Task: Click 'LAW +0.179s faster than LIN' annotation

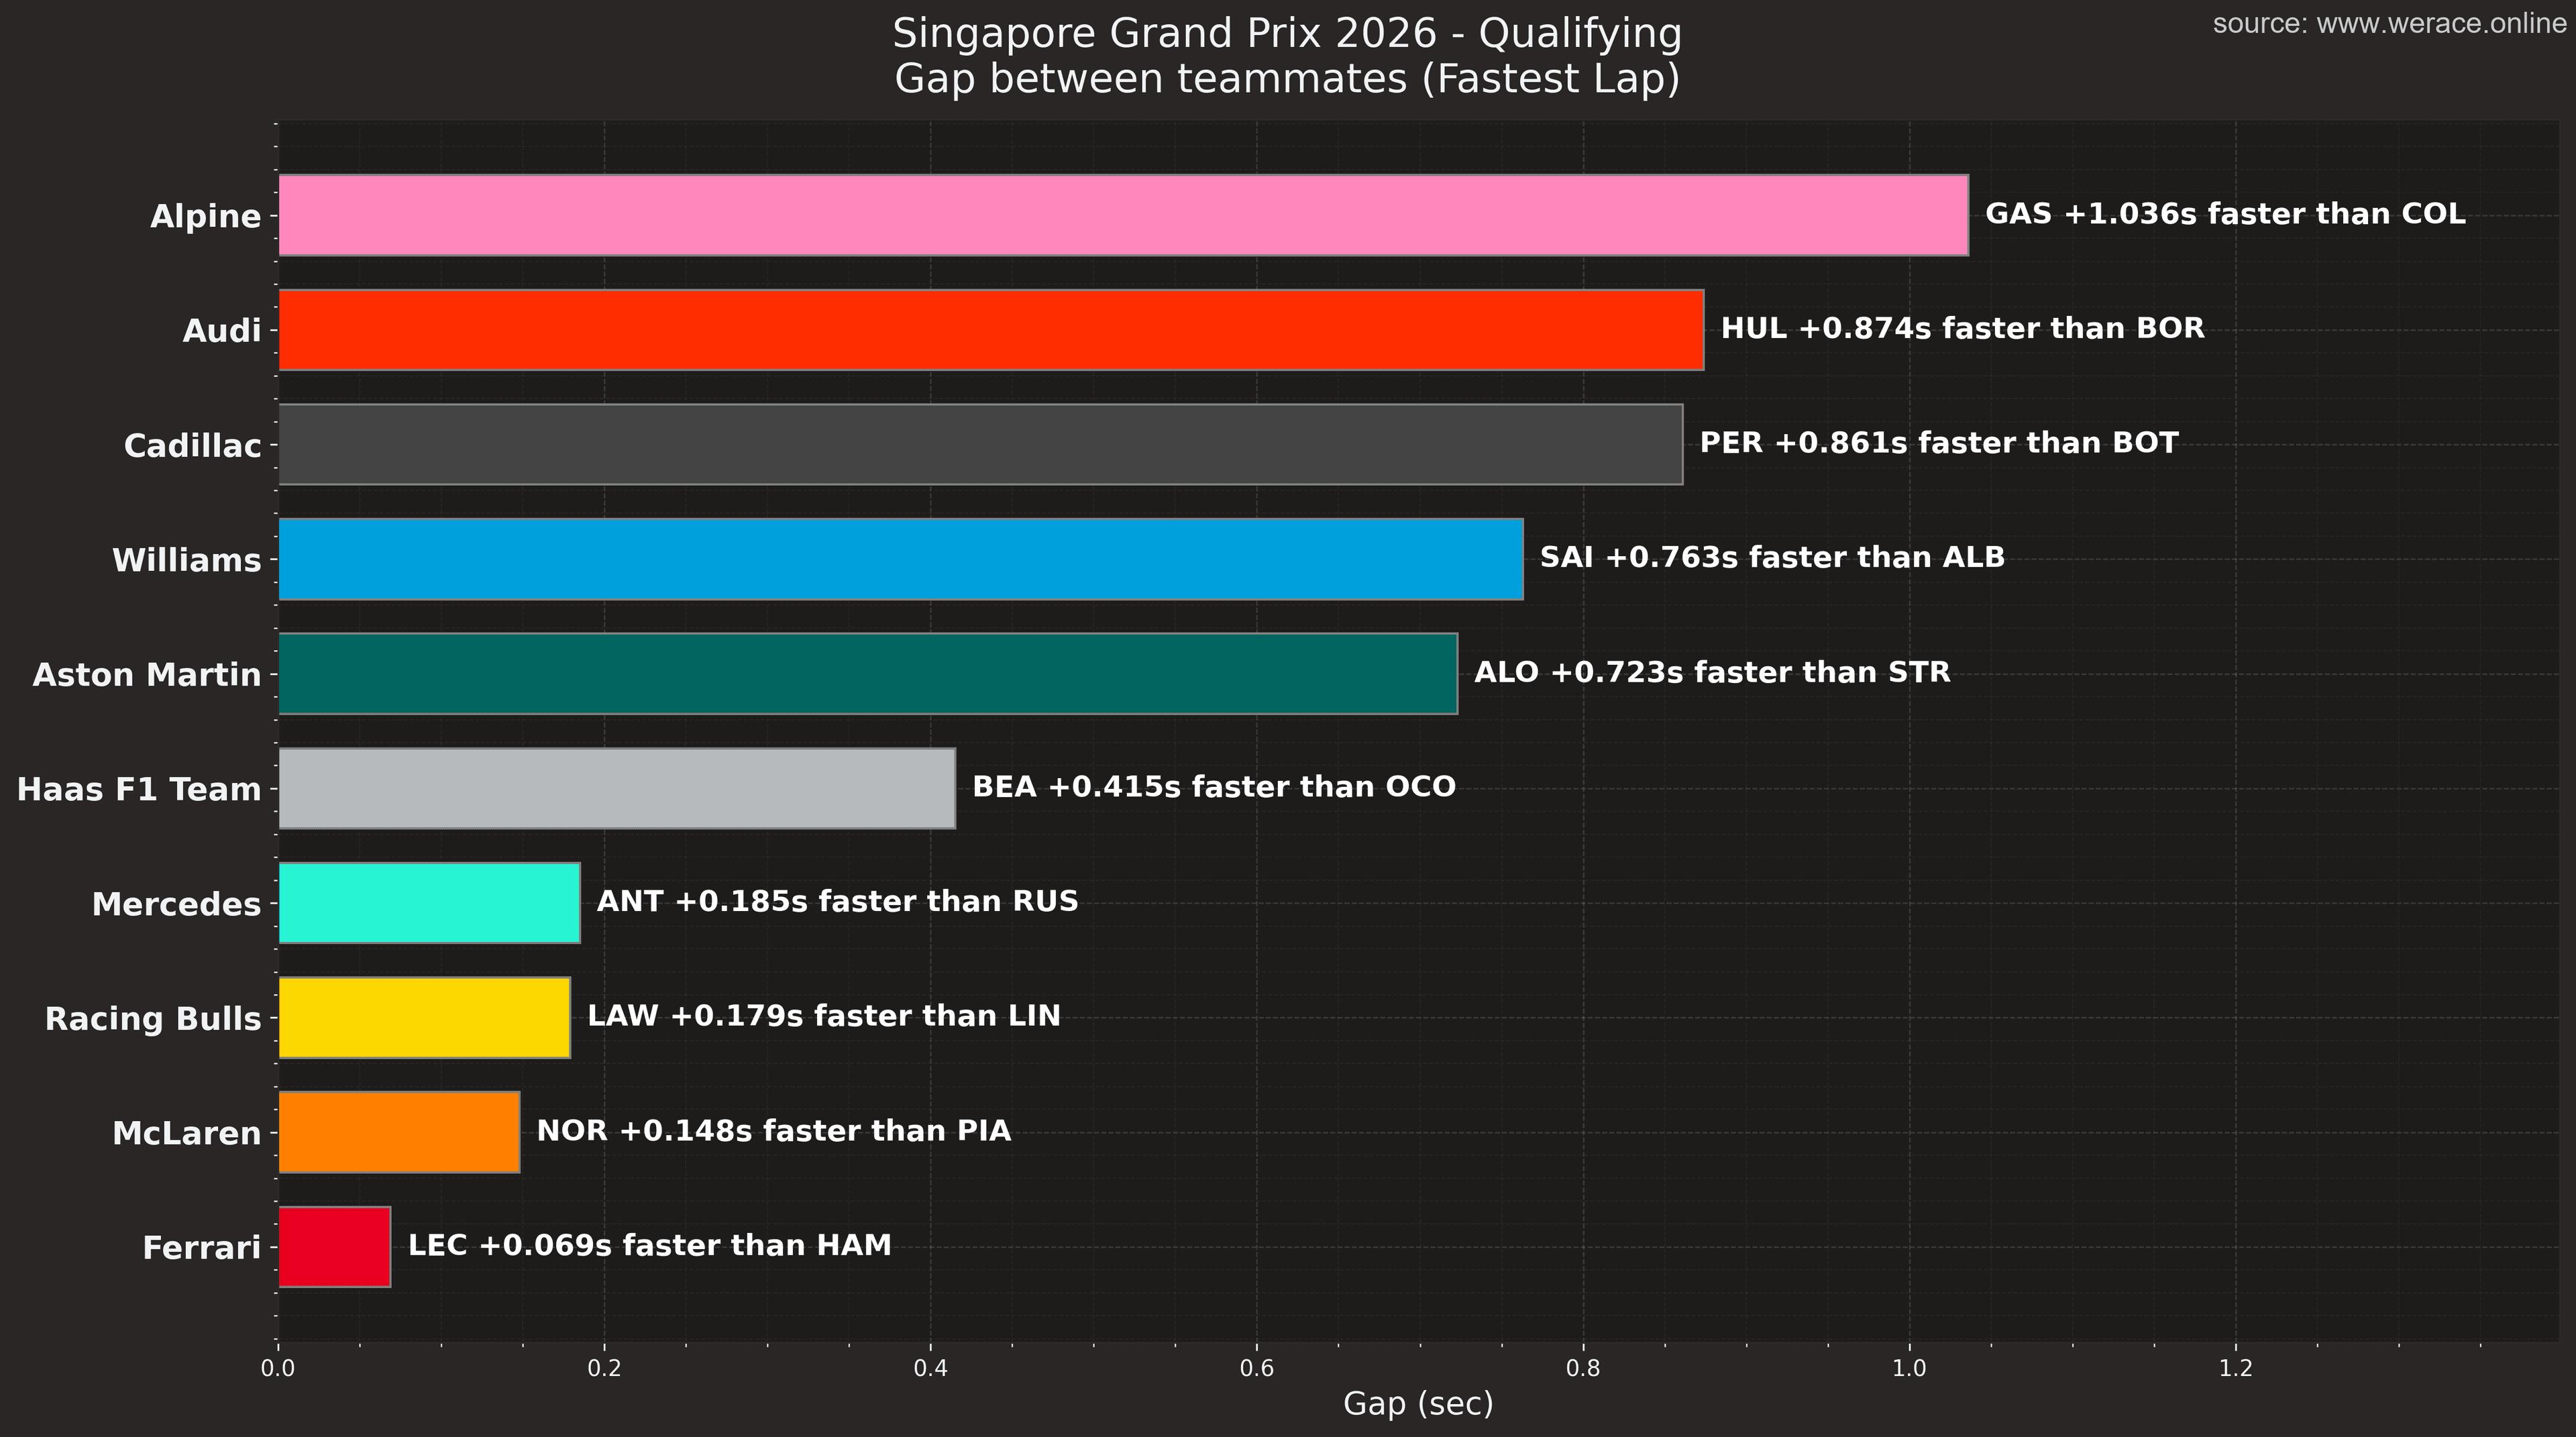Action: [824, 1016]
